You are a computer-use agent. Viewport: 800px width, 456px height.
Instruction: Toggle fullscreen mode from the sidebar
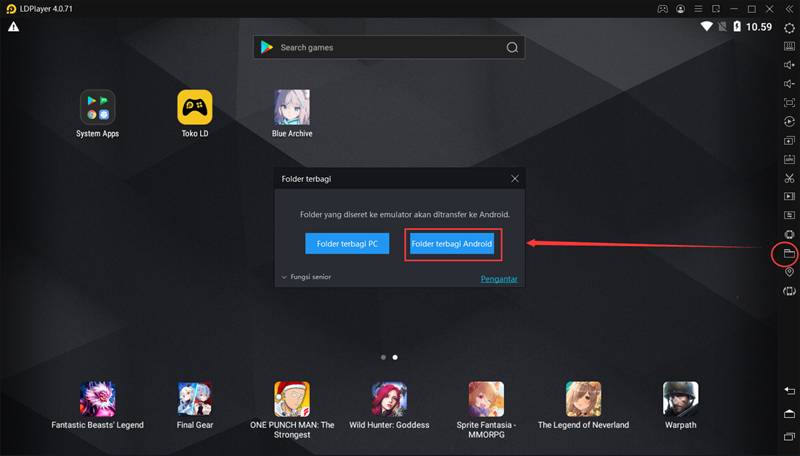click(789, 103)
